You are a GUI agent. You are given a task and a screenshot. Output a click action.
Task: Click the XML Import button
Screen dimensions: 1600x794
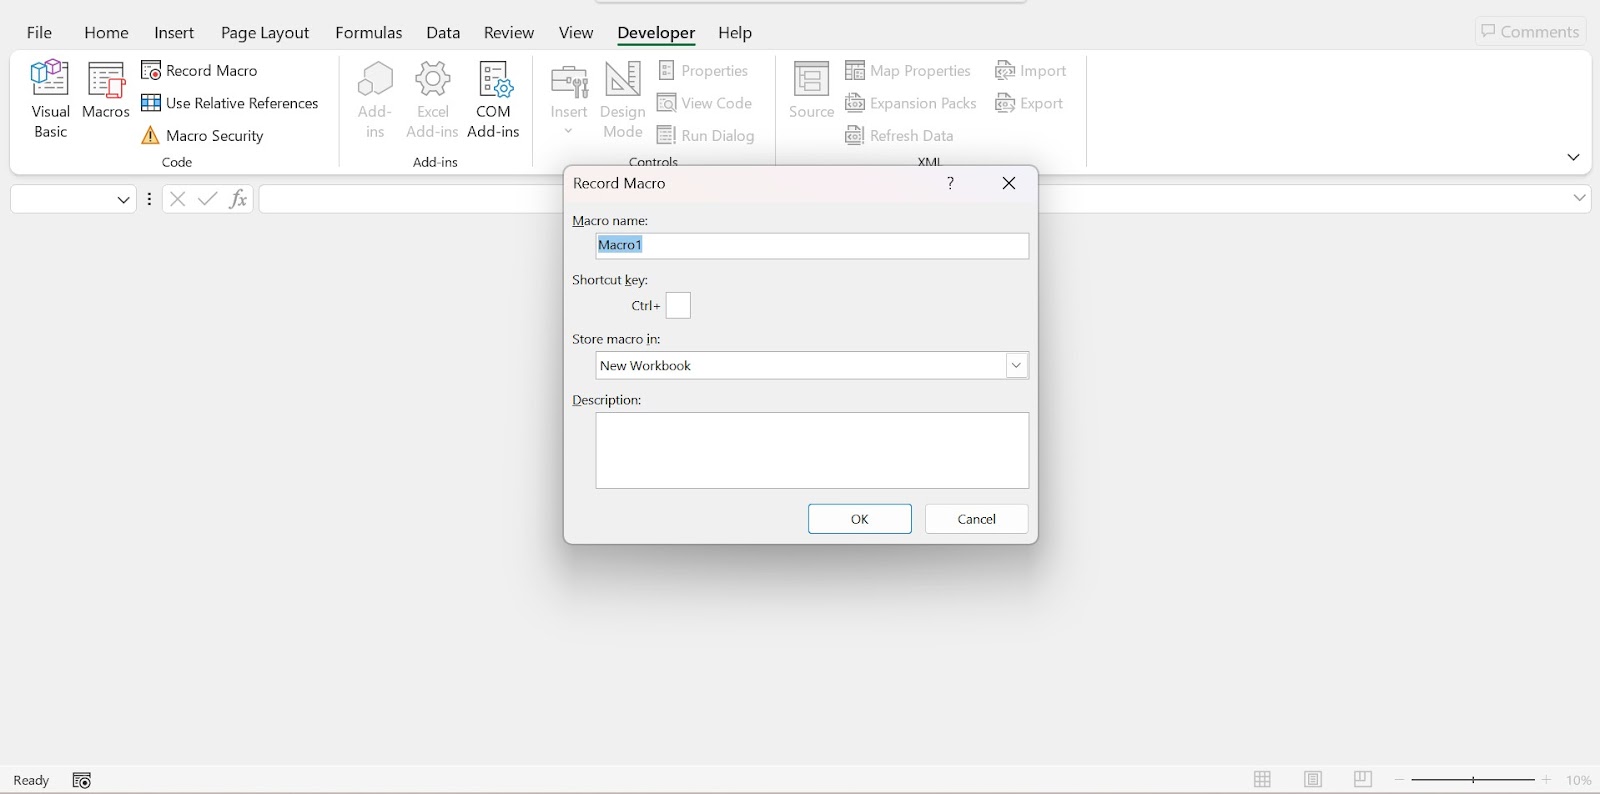click(x=1031, y=70)
